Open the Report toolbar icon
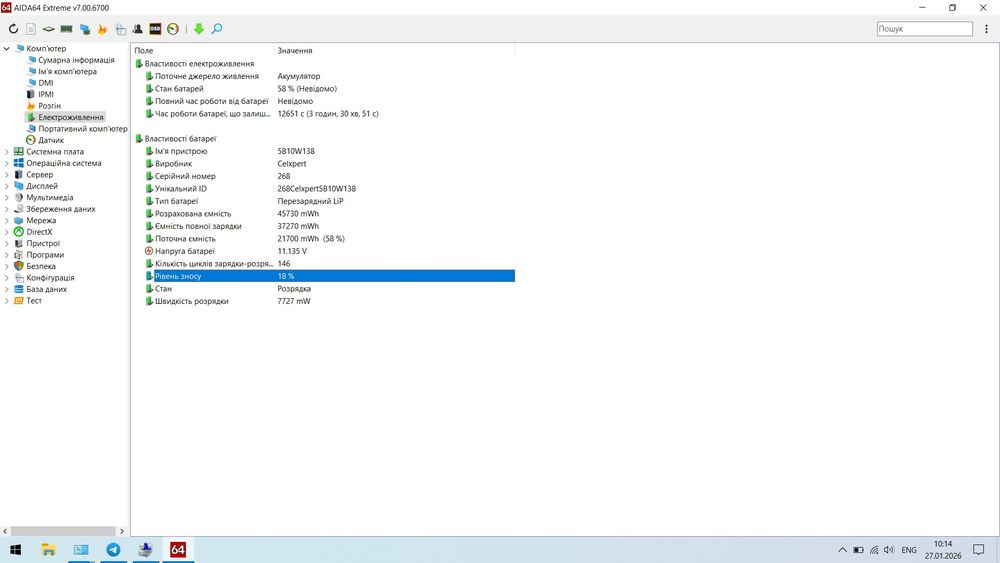1000x563 pixels. 31,29
